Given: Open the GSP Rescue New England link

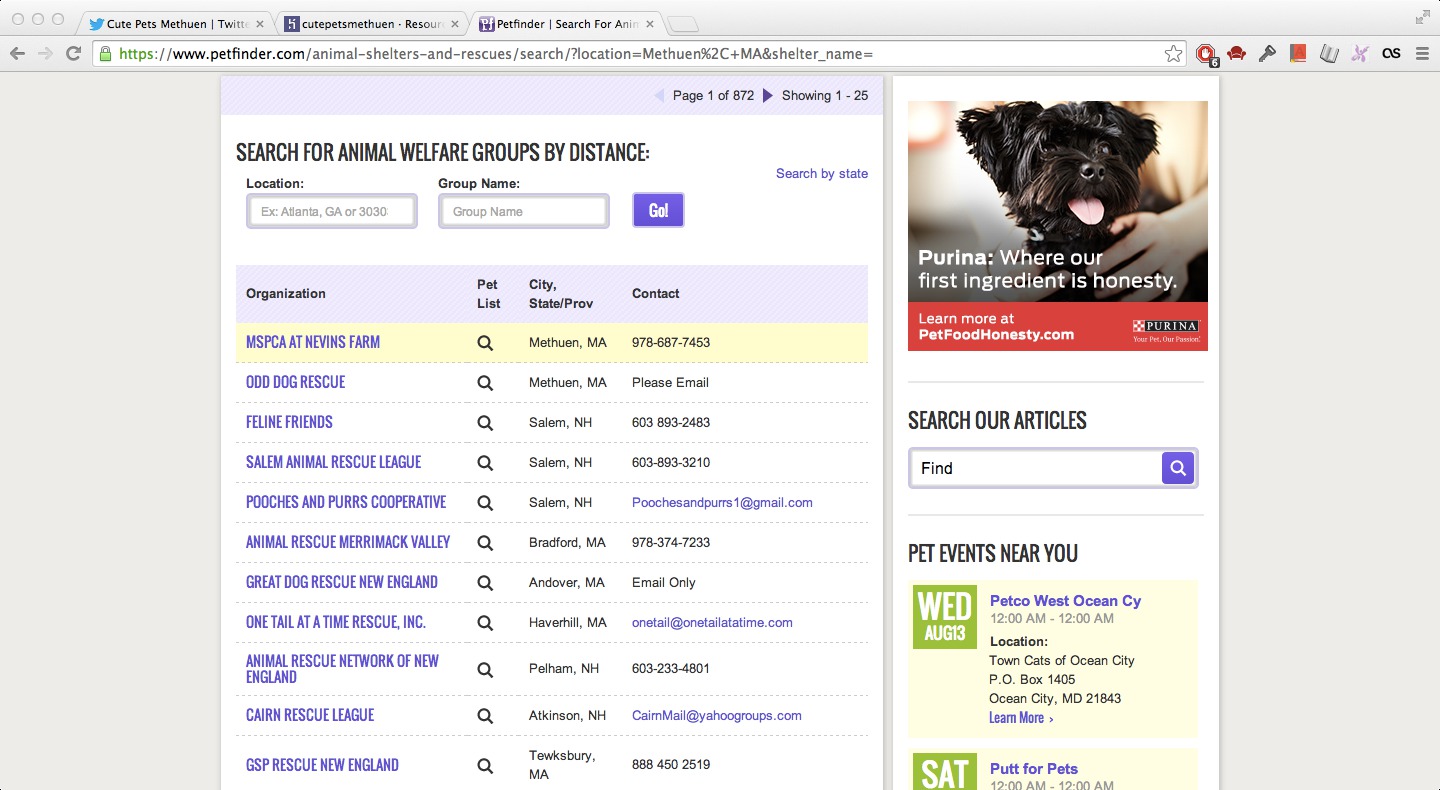Looking at the screenshot, I should click(322, 765).
